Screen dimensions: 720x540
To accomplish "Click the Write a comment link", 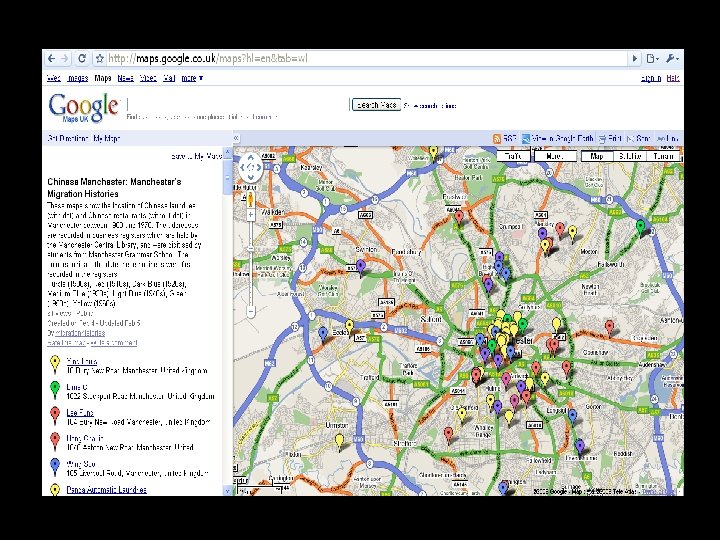I will (x=114, y=343).
